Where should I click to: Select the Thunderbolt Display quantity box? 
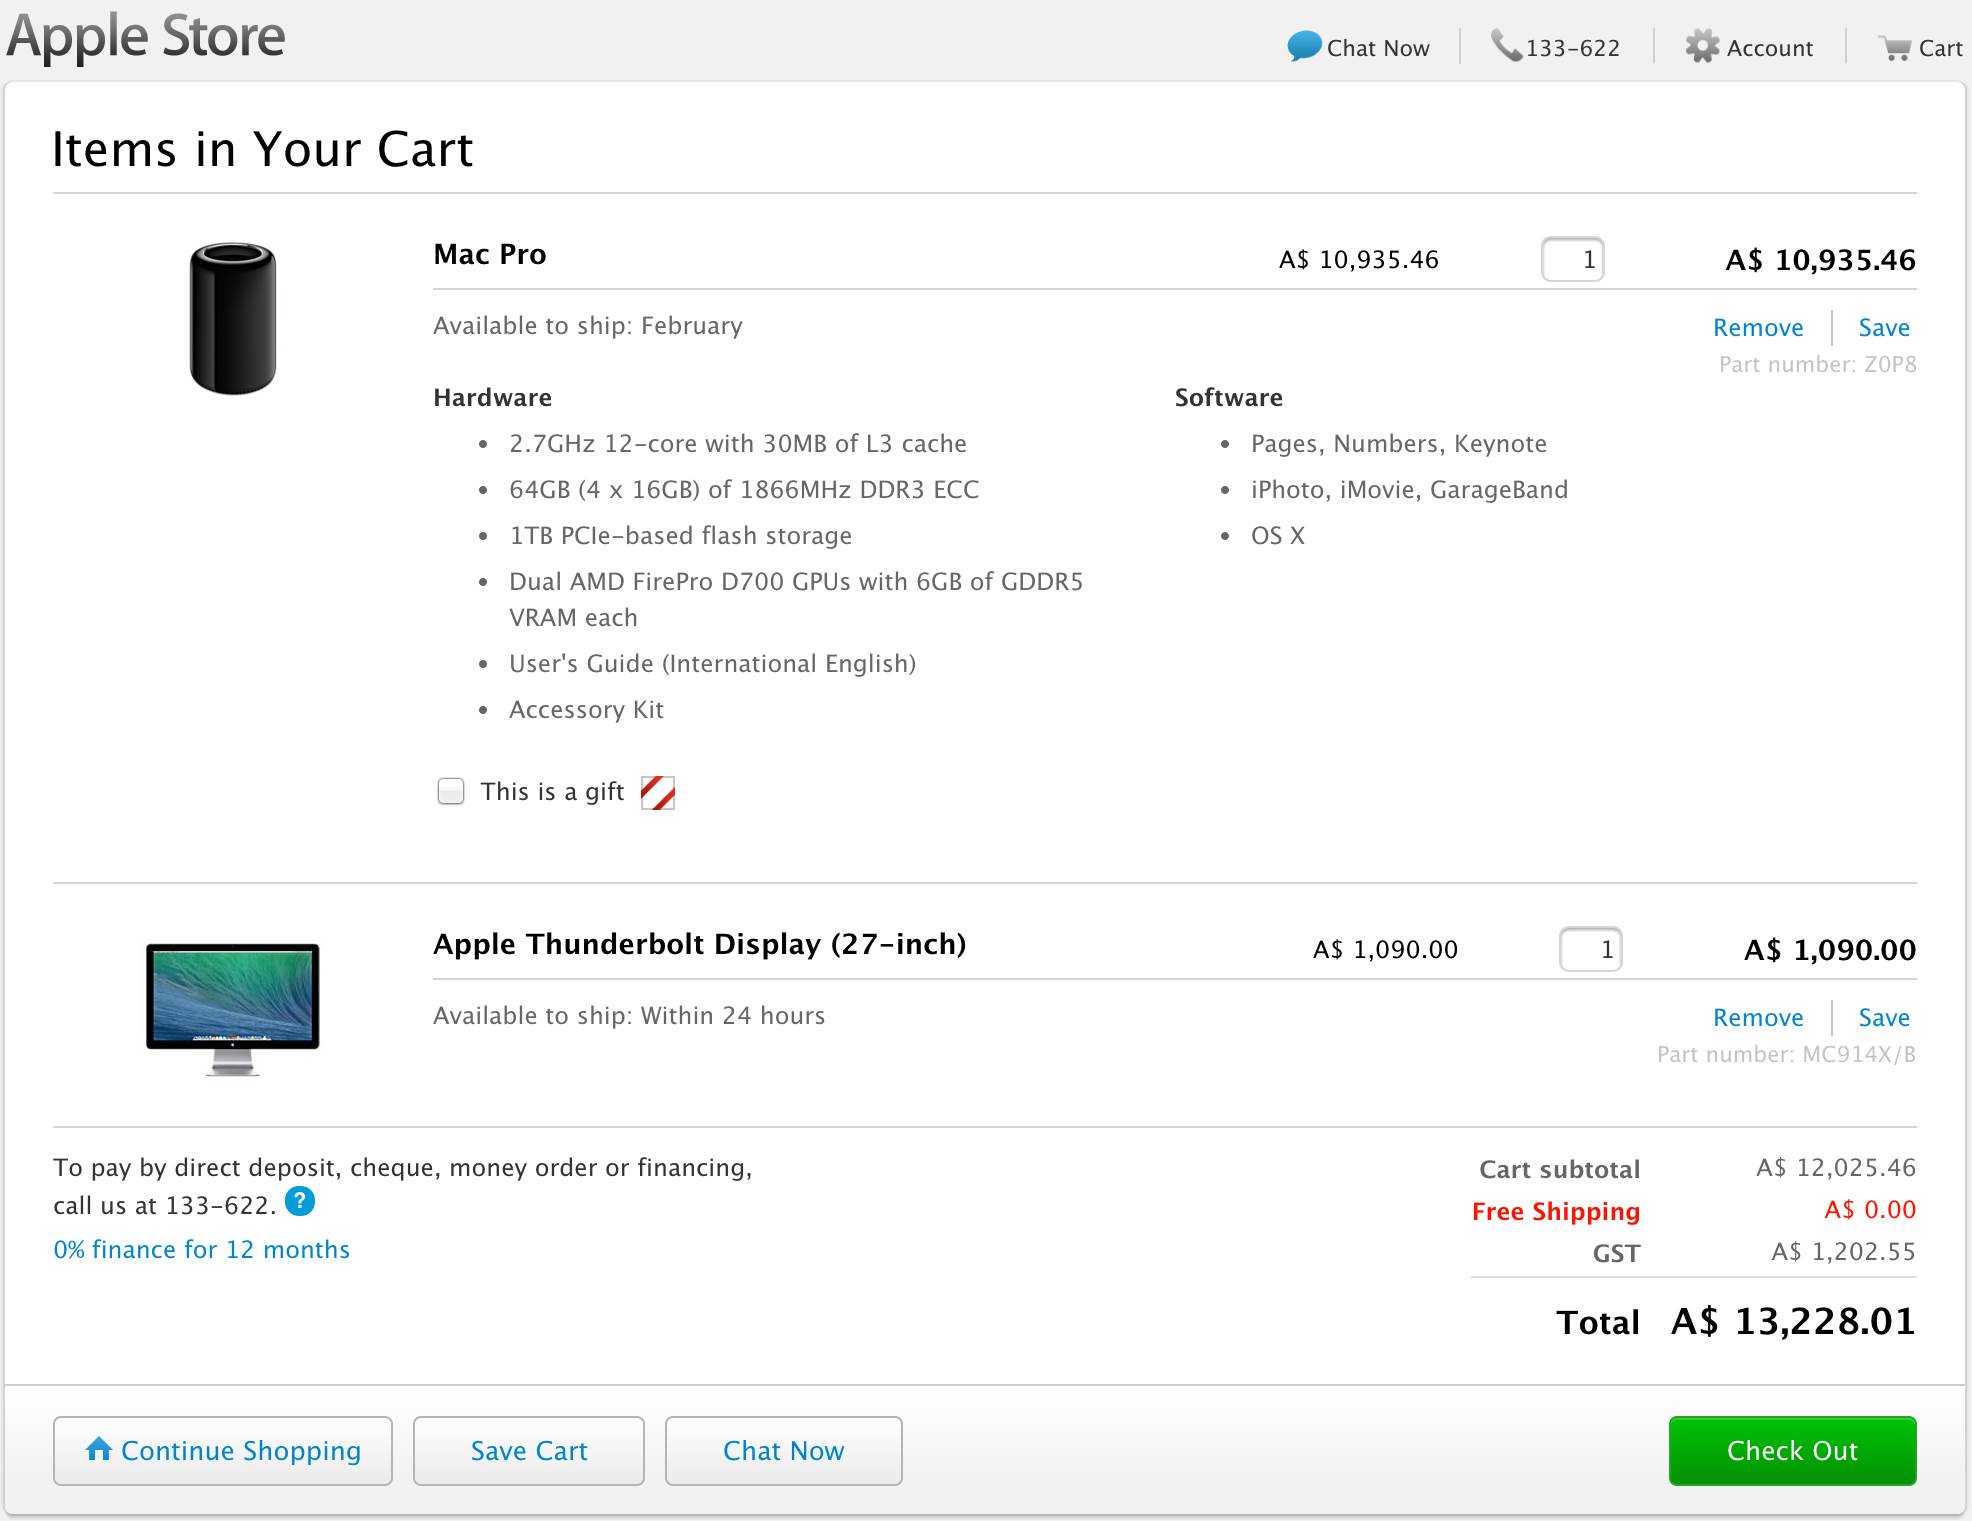(1590, 949)
